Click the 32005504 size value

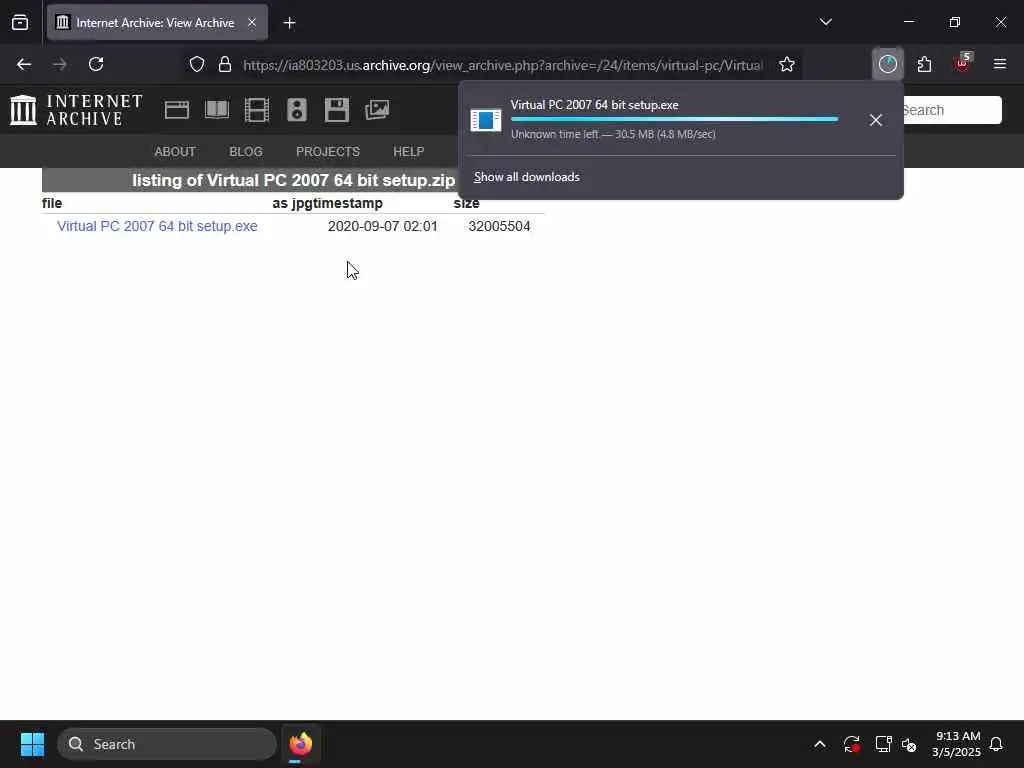pyautogui.click(x=500, y=226)
